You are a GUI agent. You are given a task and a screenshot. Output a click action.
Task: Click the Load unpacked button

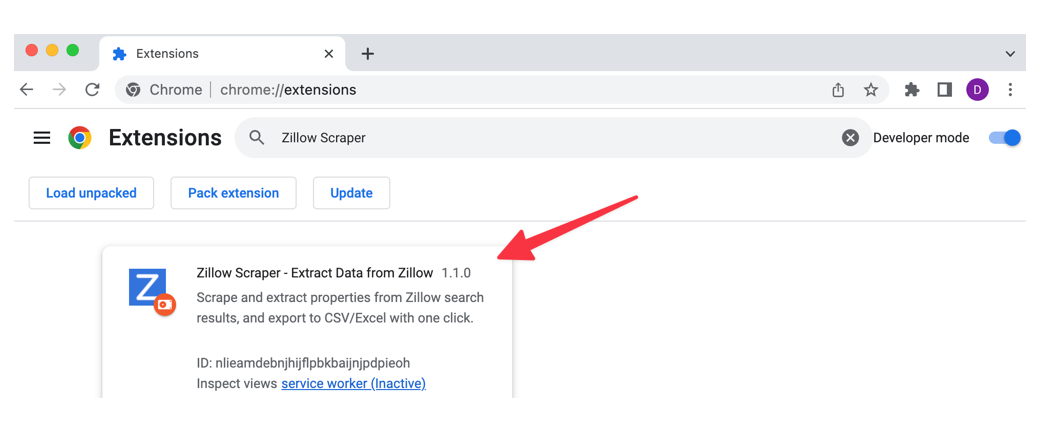(x=92, y=193)
